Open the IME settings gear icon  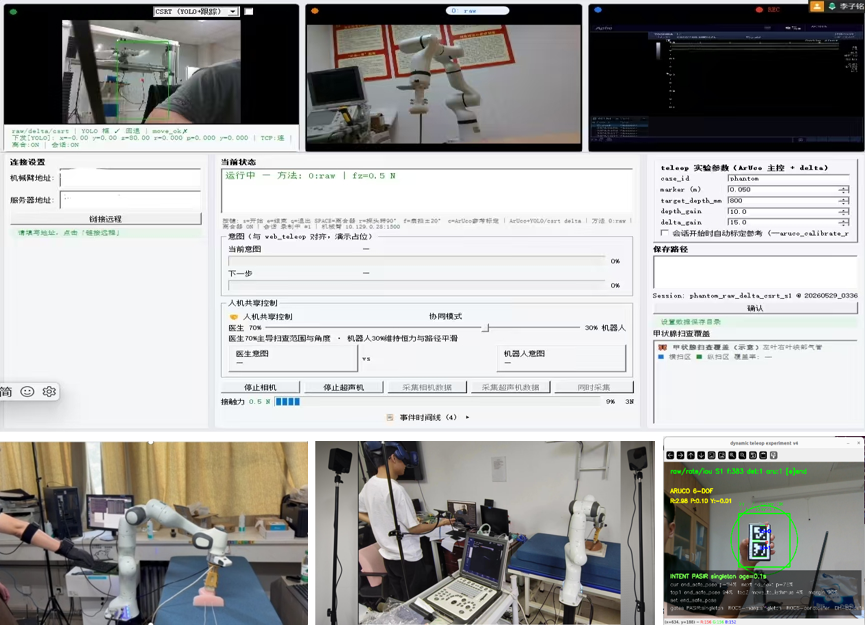point(49,392)
